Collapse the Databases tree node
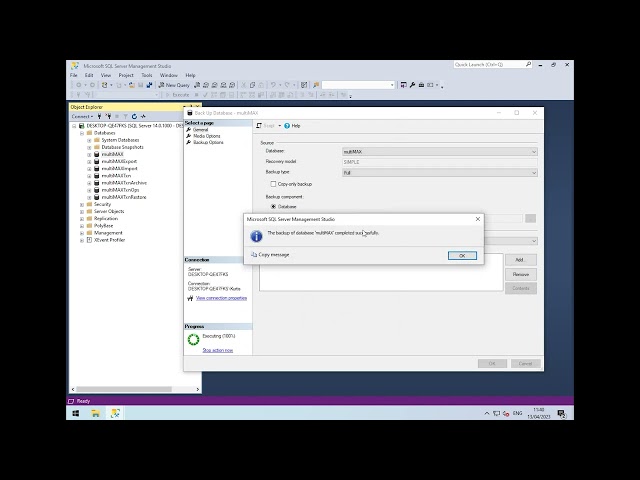The width and height of the screenshot is (640, 480). (82, 133)
